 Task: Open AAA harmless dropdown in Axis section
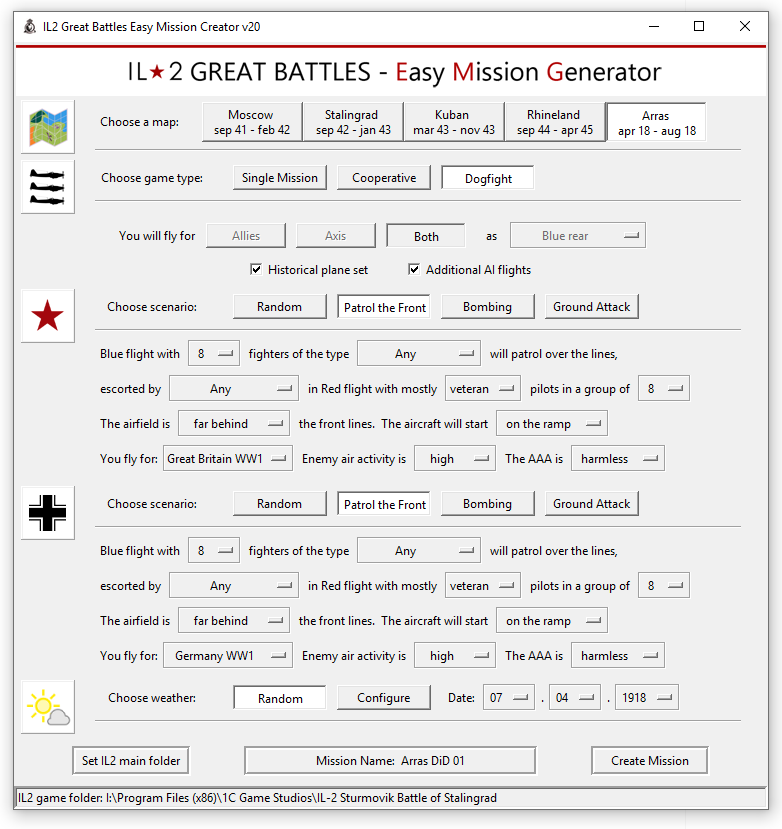[x=618, y=655]
